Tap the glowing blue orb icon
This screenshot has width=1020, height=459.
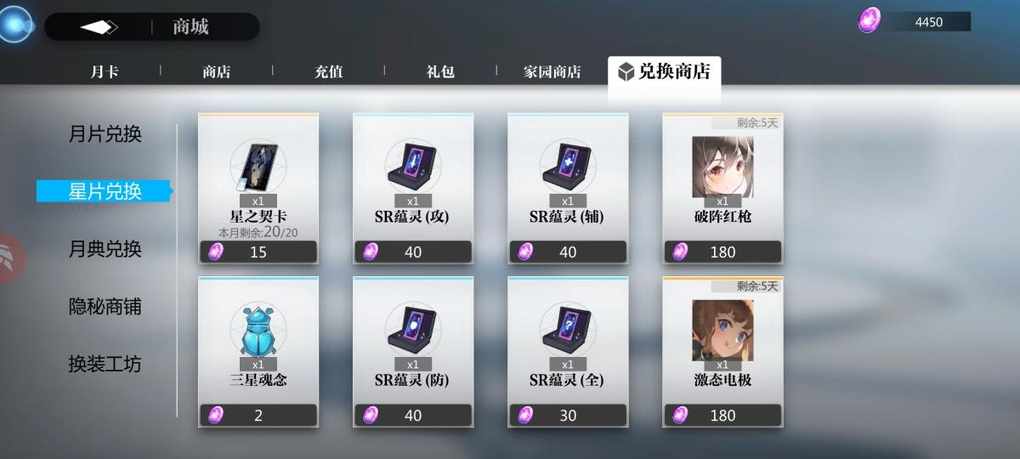pos(14,24)
